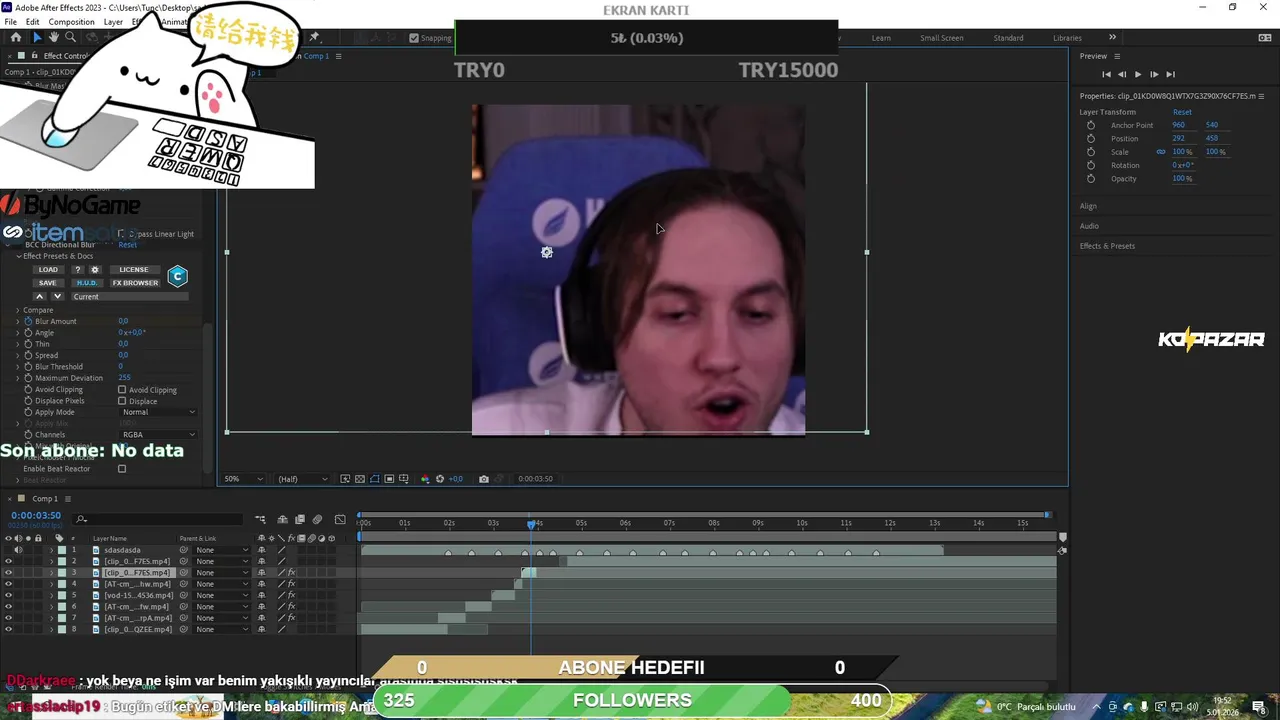This screenshot has width=1280, height=720.
Task: Toggle Blur Amount stopwatch
Action: pos(28,321)
